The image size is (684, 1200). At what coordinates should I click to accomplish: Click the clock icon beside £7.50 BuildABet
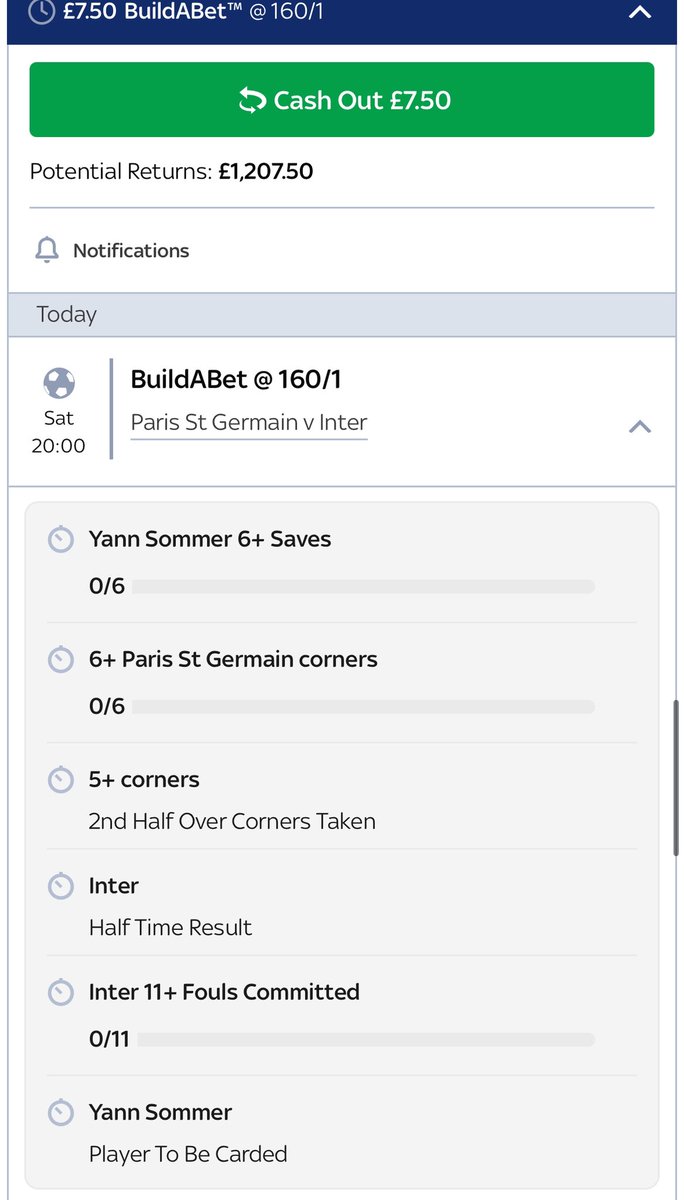[x=42, y=12]
